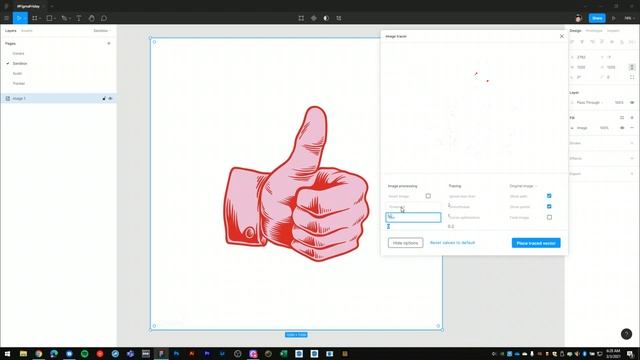Viewport: 640px width, 360px height.
Task: Click the constrain proportions icon
Action: (632, 67)
